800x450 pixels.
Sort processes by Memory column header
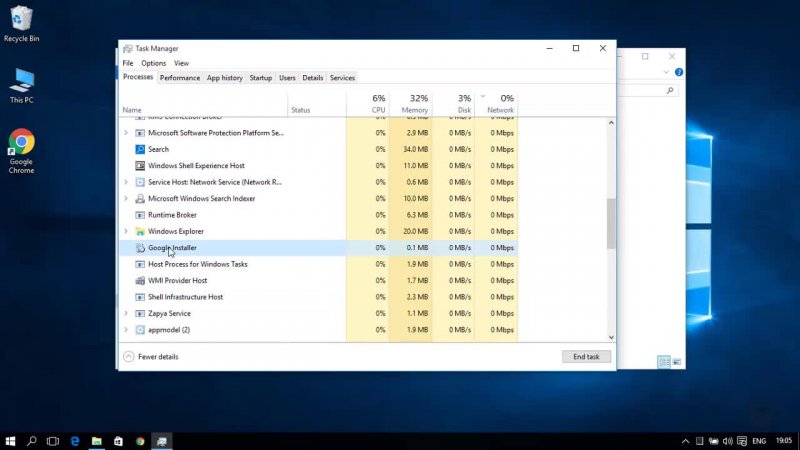(x=414, y=104)
